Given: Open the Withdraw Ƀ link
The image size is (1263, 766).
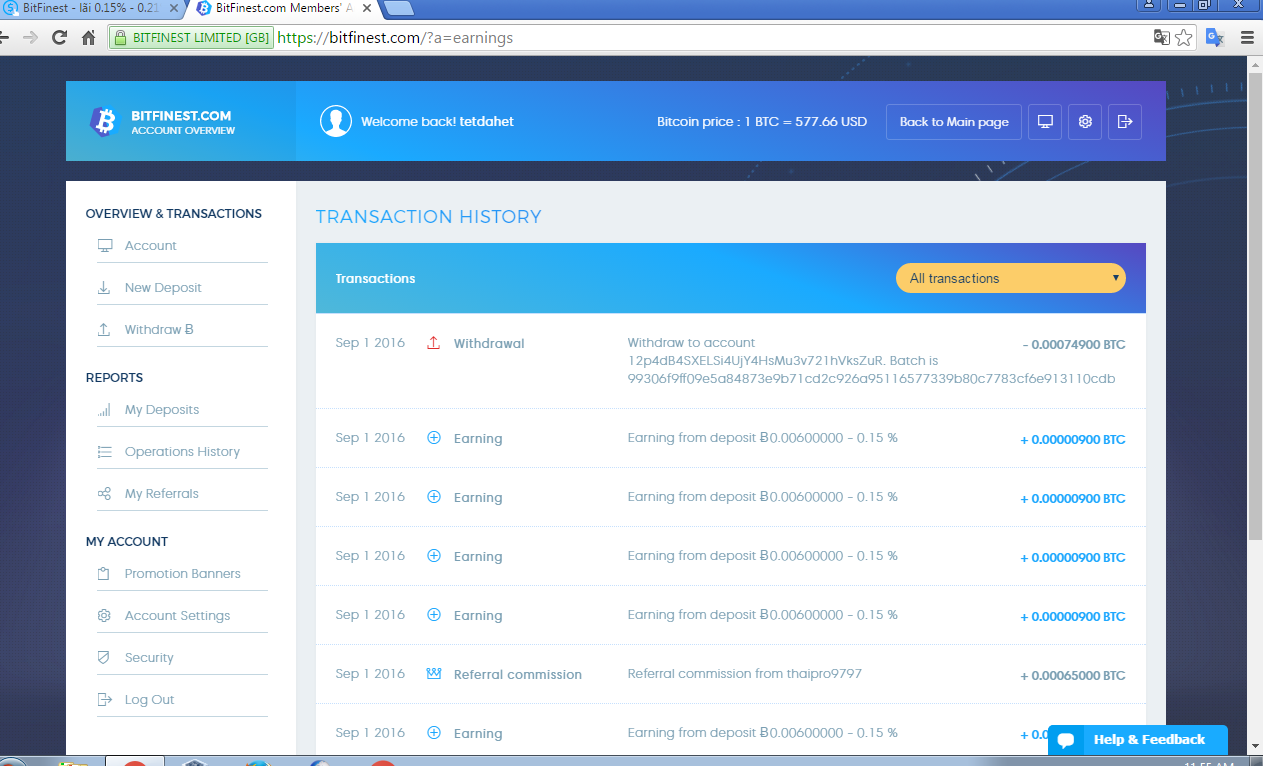Looking at the screenshot, I should pyautogui.click(x=159, y=330).
